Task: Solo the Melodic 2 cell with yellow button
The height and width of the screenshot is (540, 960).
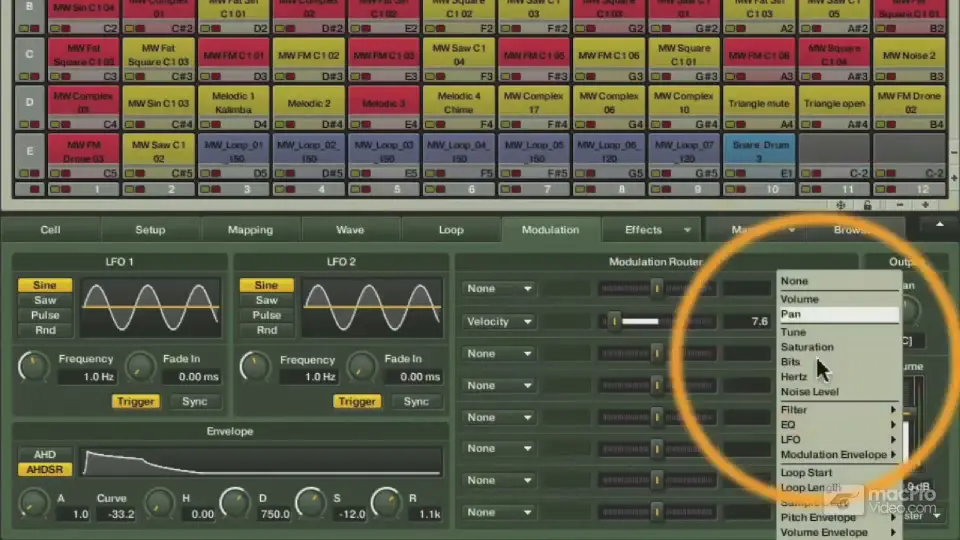Action: pos(280,124)
